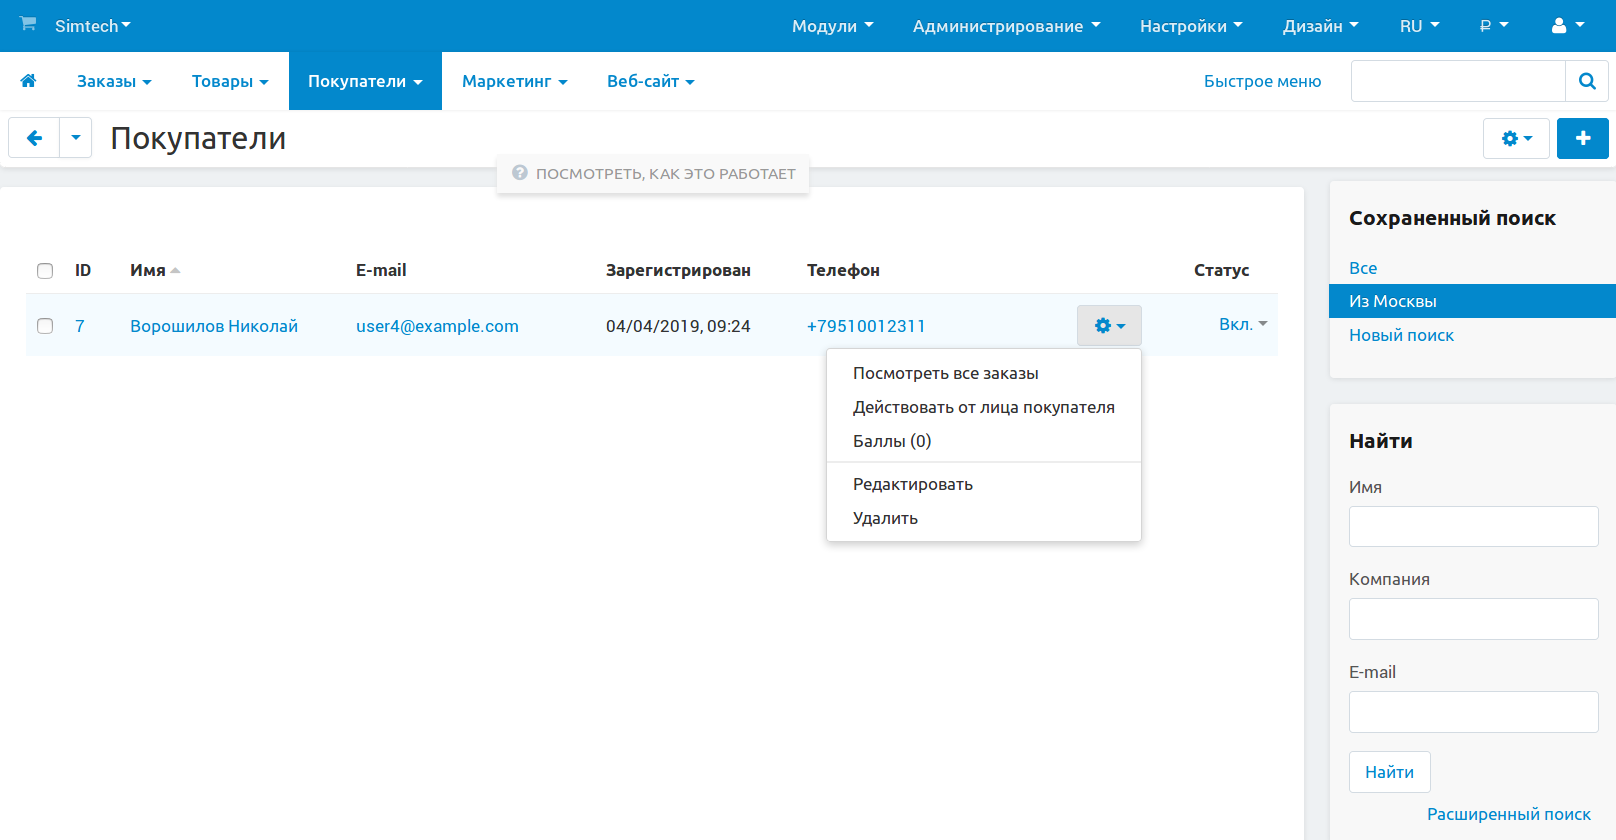Focus the Компания search field

(1473, 619)
